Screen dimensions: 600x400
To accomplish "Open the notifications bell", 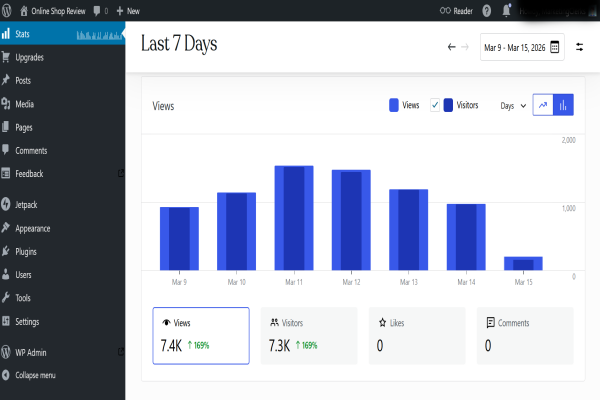I will coord(508,10).
